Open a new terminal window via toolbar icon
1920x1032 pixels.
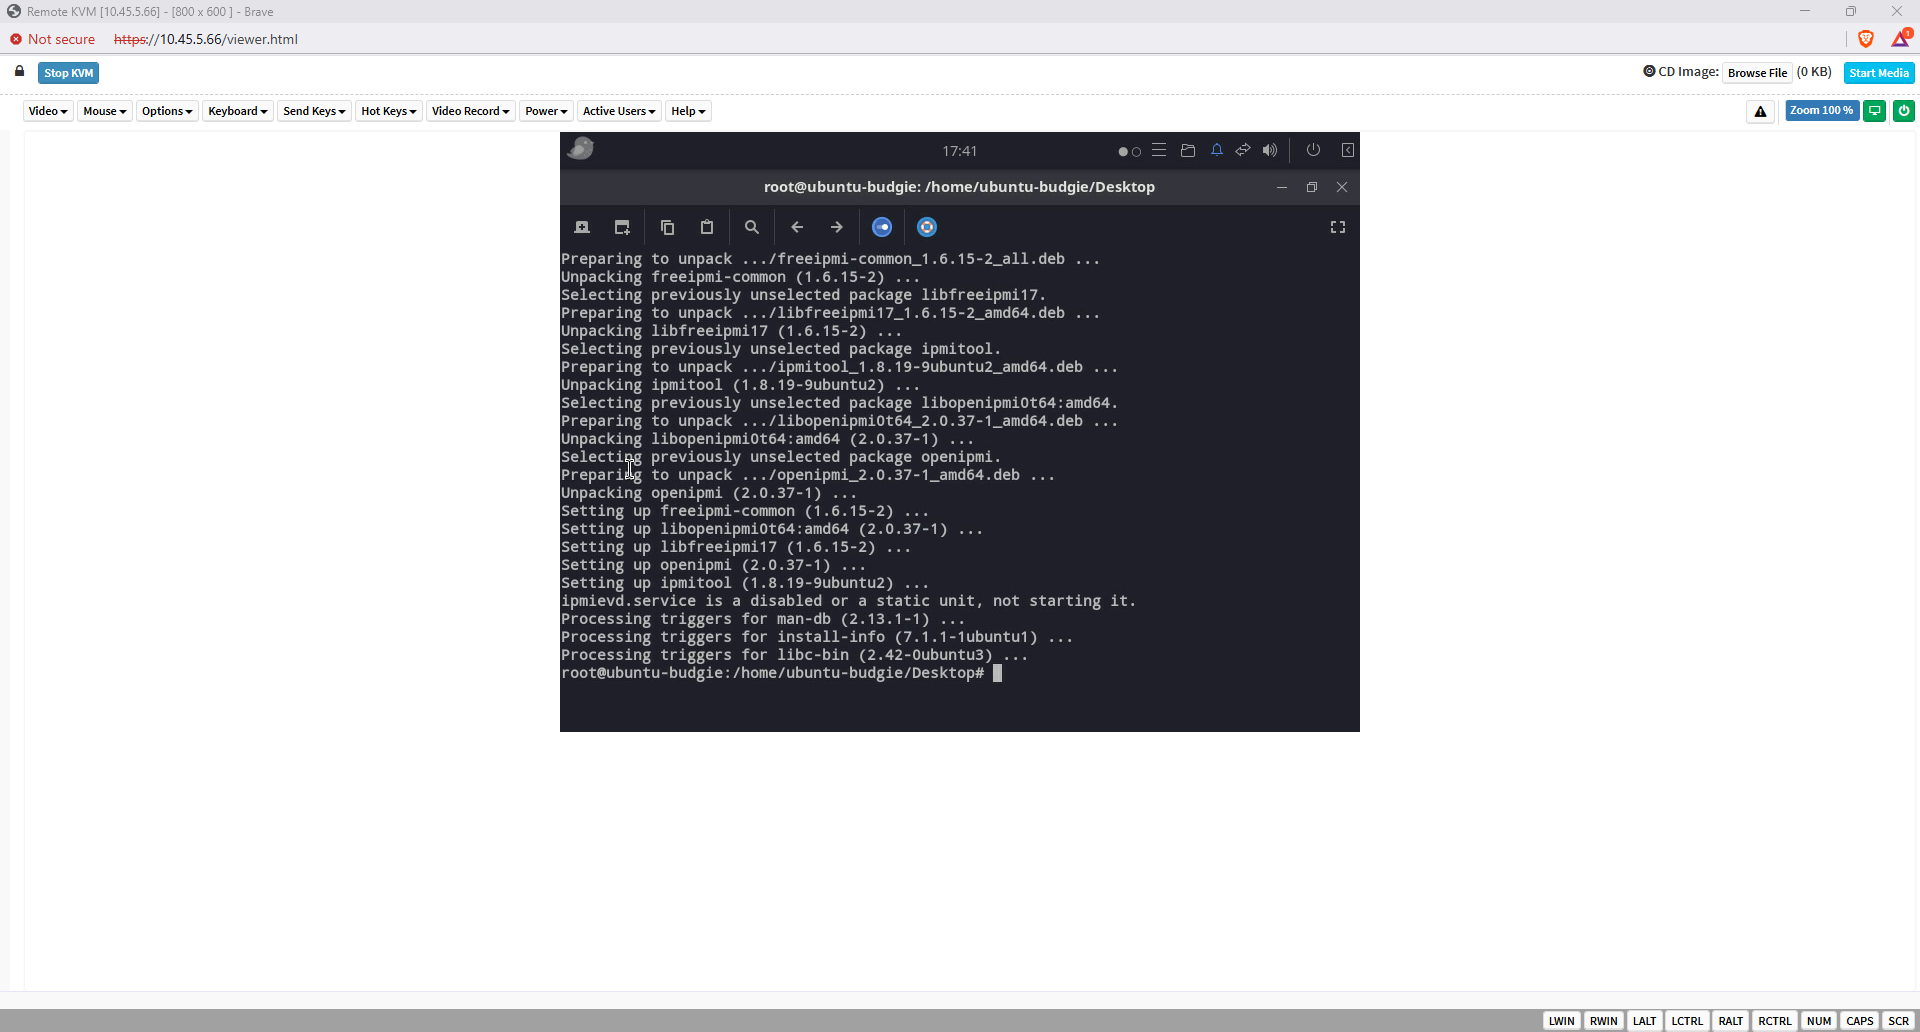coord(622,227)
